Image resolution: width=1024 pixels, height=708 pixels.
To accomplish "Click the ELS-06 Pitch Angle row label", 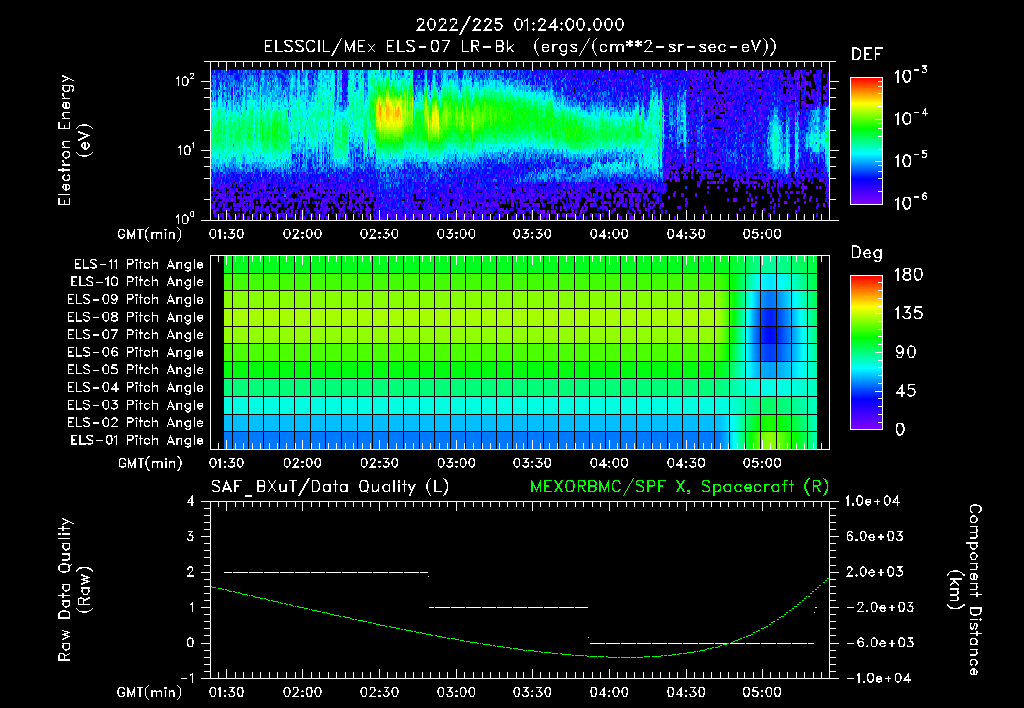I will coord(136,352).
